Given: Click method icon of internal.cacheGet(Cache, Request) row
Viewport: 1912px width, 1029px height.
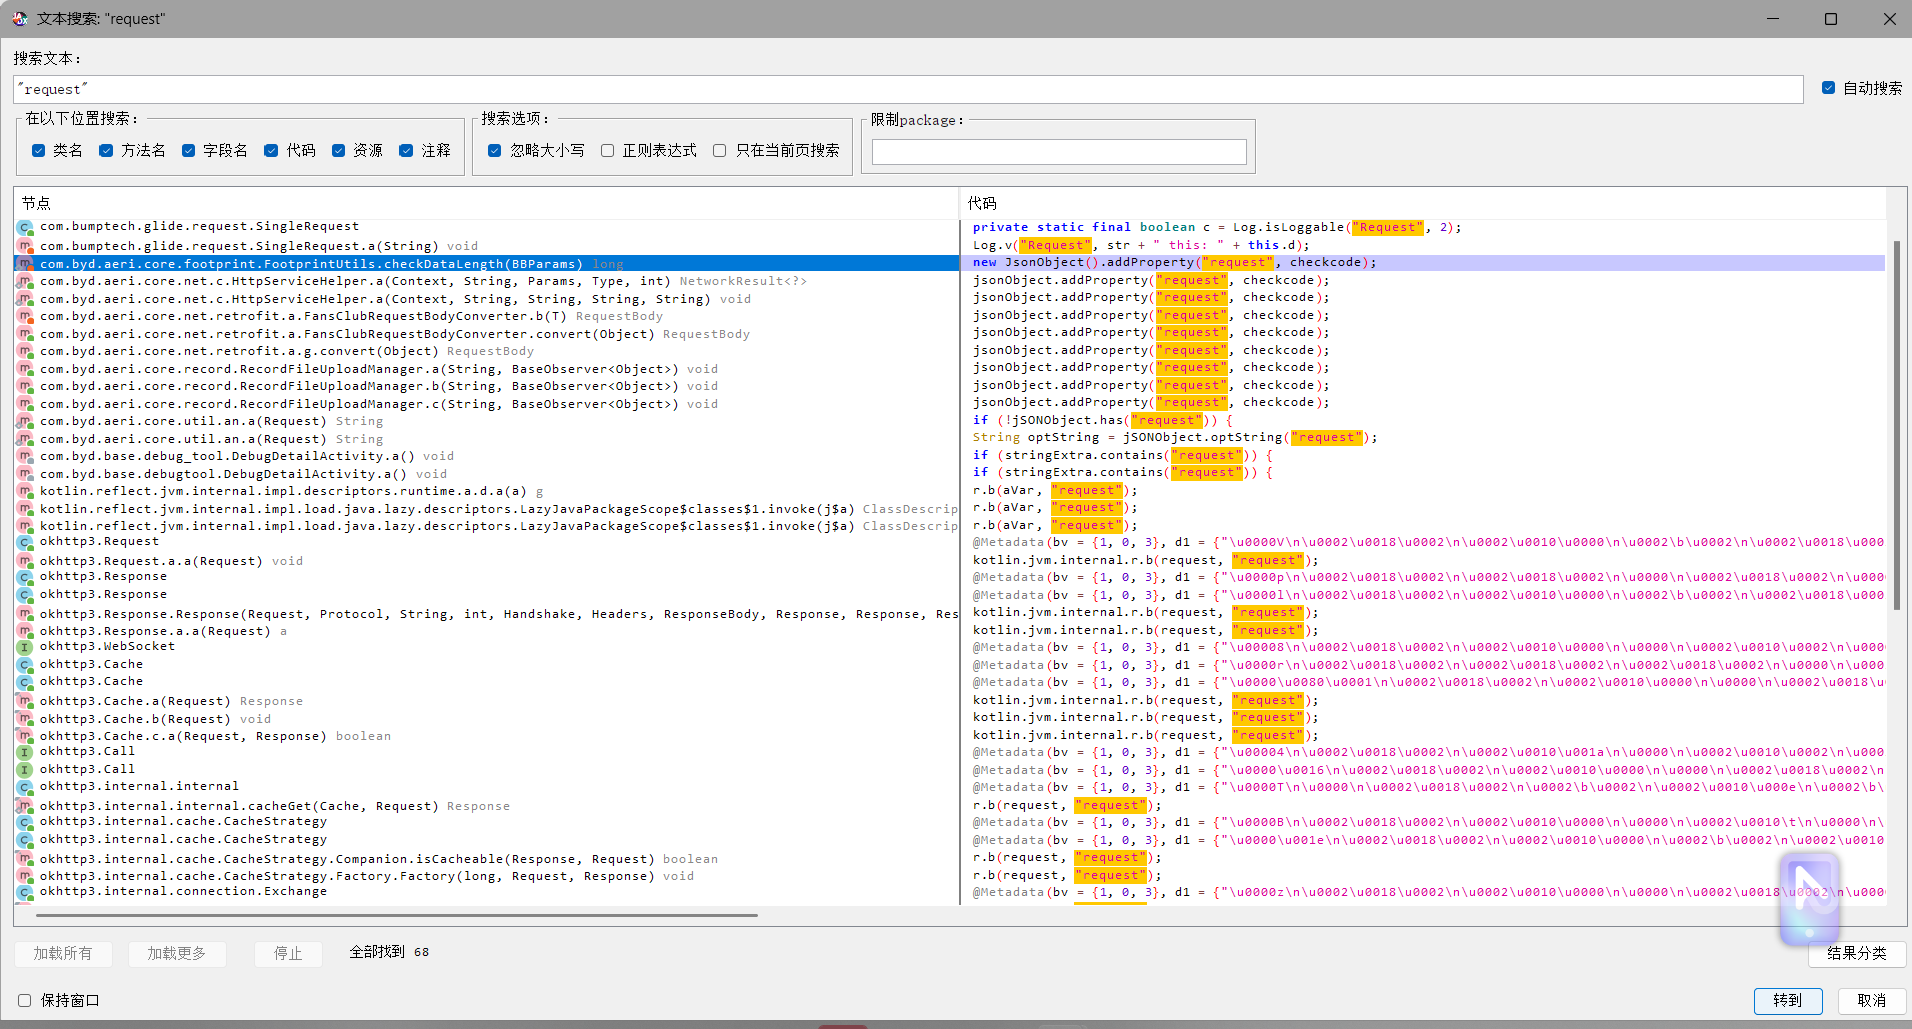Looking at the screenshot, I should tap(25, 806).
